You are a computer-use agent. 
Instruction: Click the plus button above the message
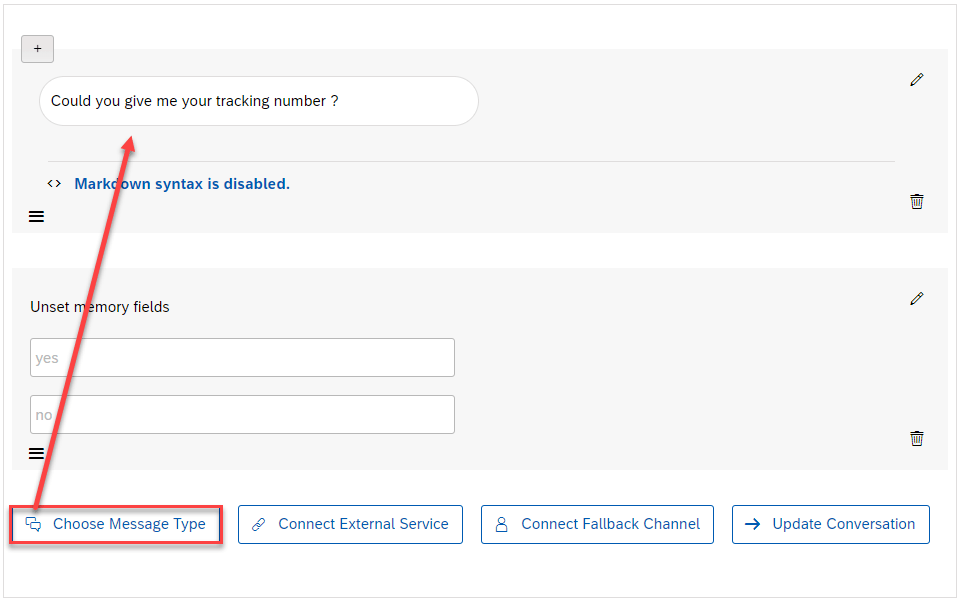[37, 49]
